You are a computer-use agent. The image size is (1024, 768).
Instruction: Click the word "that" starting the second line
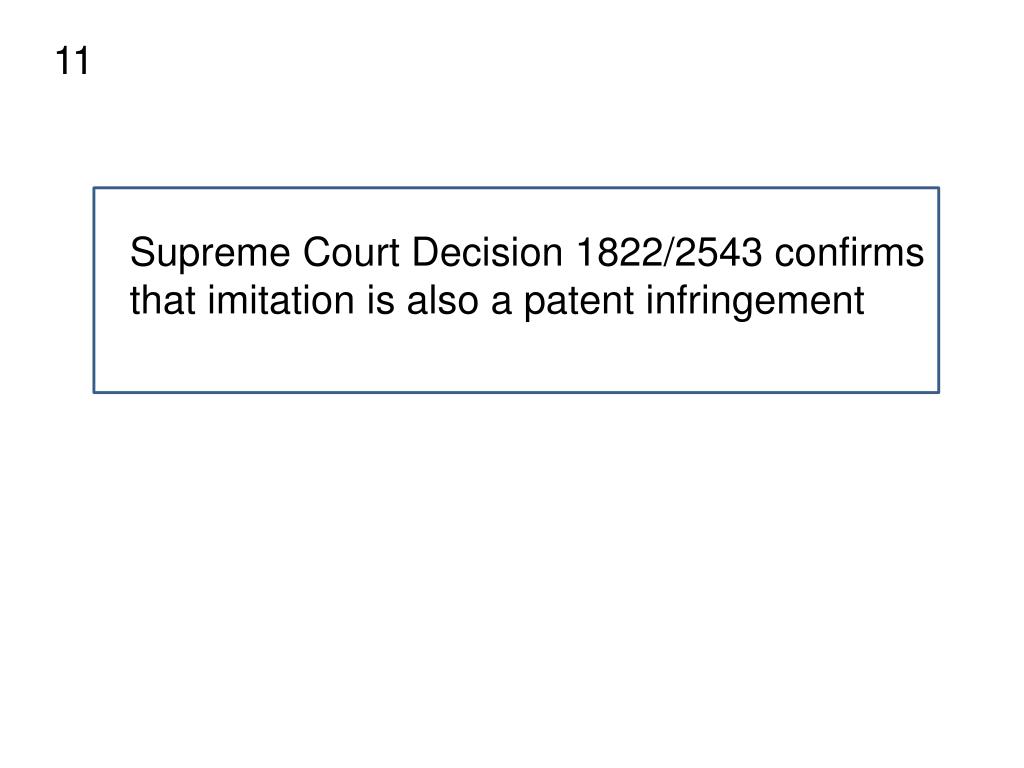click(x=163, y=300)
